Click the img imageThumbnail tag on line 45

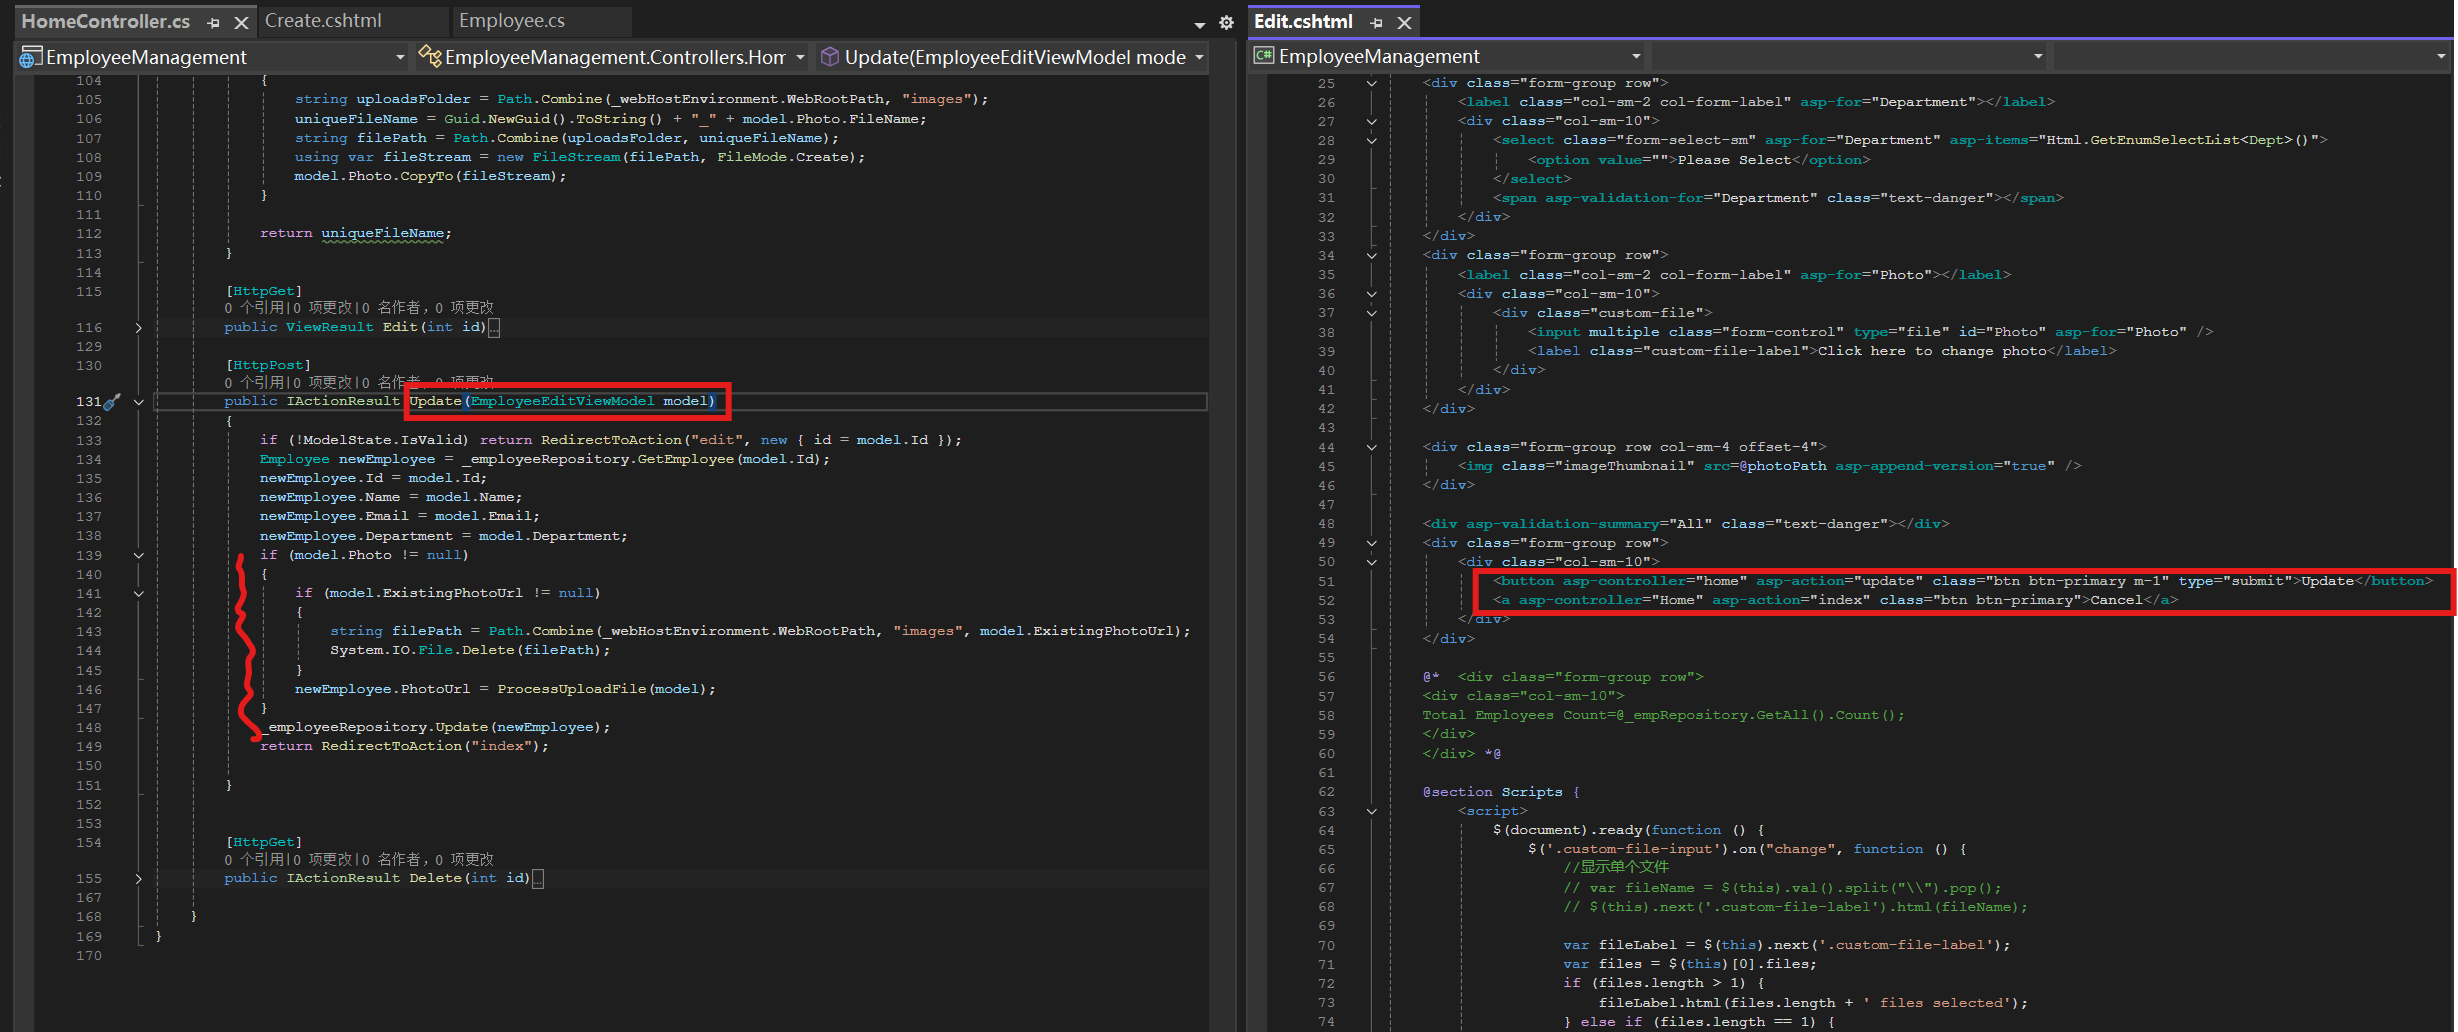[x=1770, y=466]
